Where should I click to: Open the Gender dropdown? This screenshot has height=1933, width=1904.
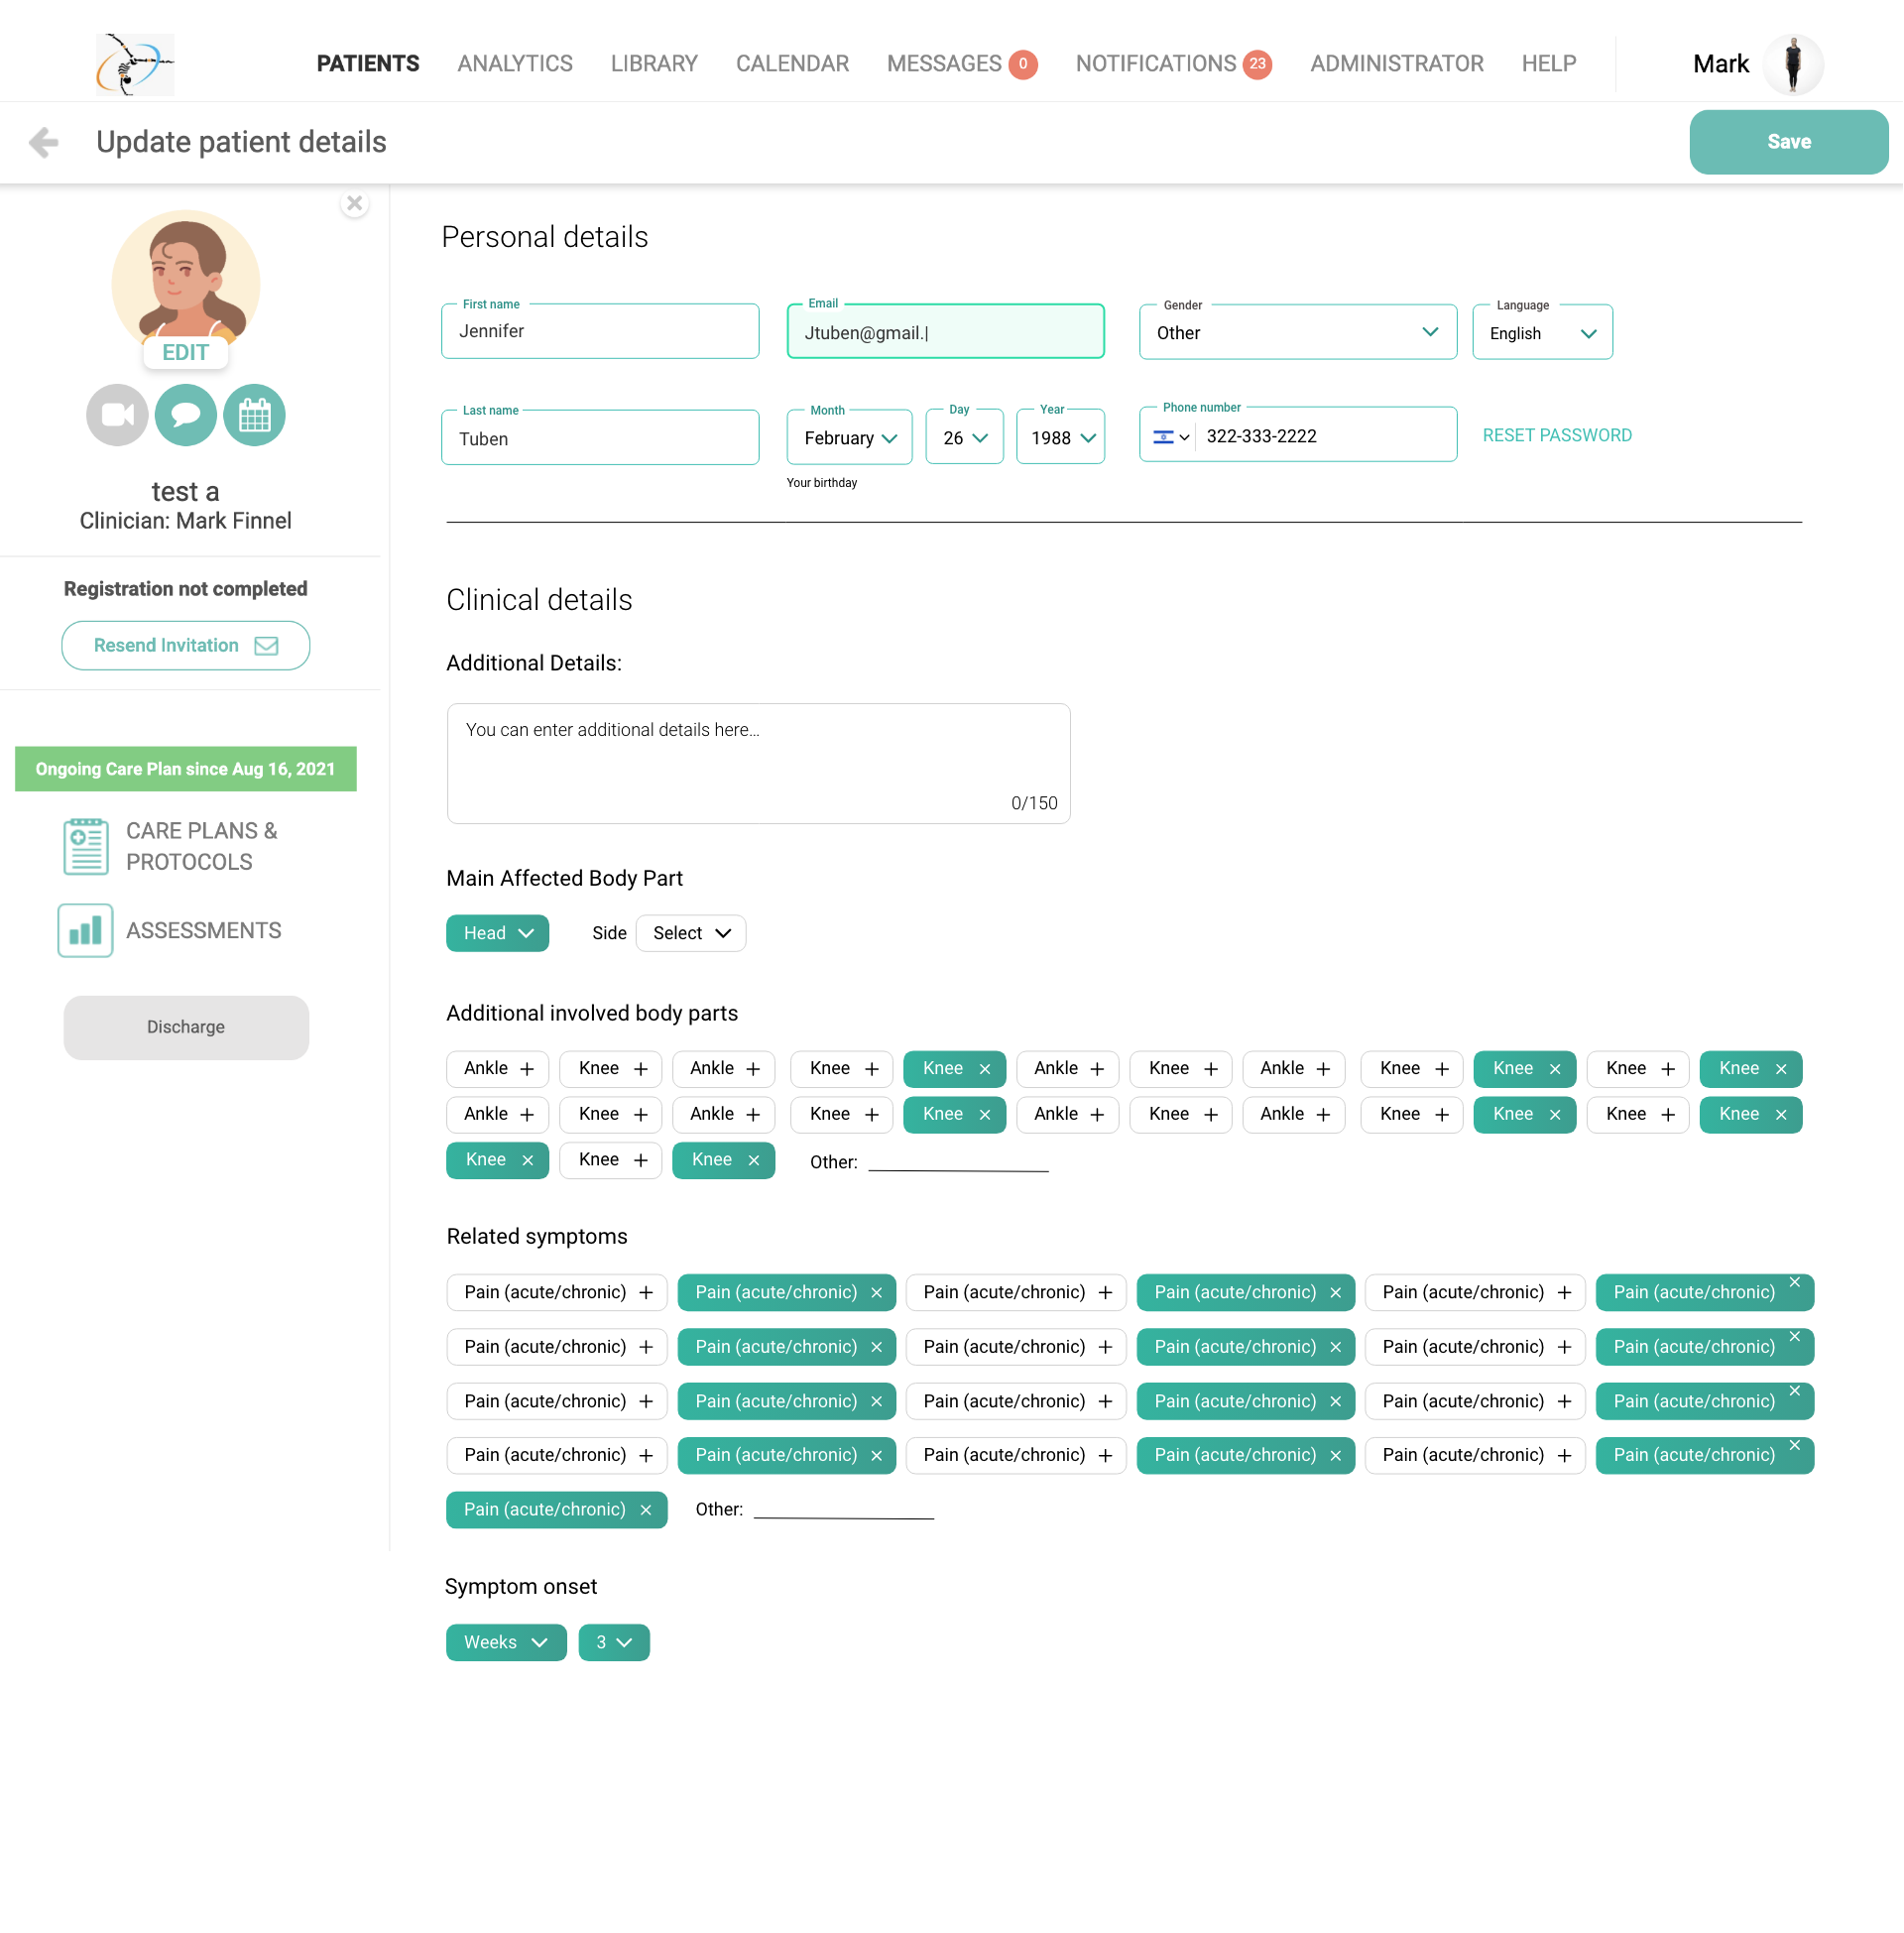(1298, 332)
